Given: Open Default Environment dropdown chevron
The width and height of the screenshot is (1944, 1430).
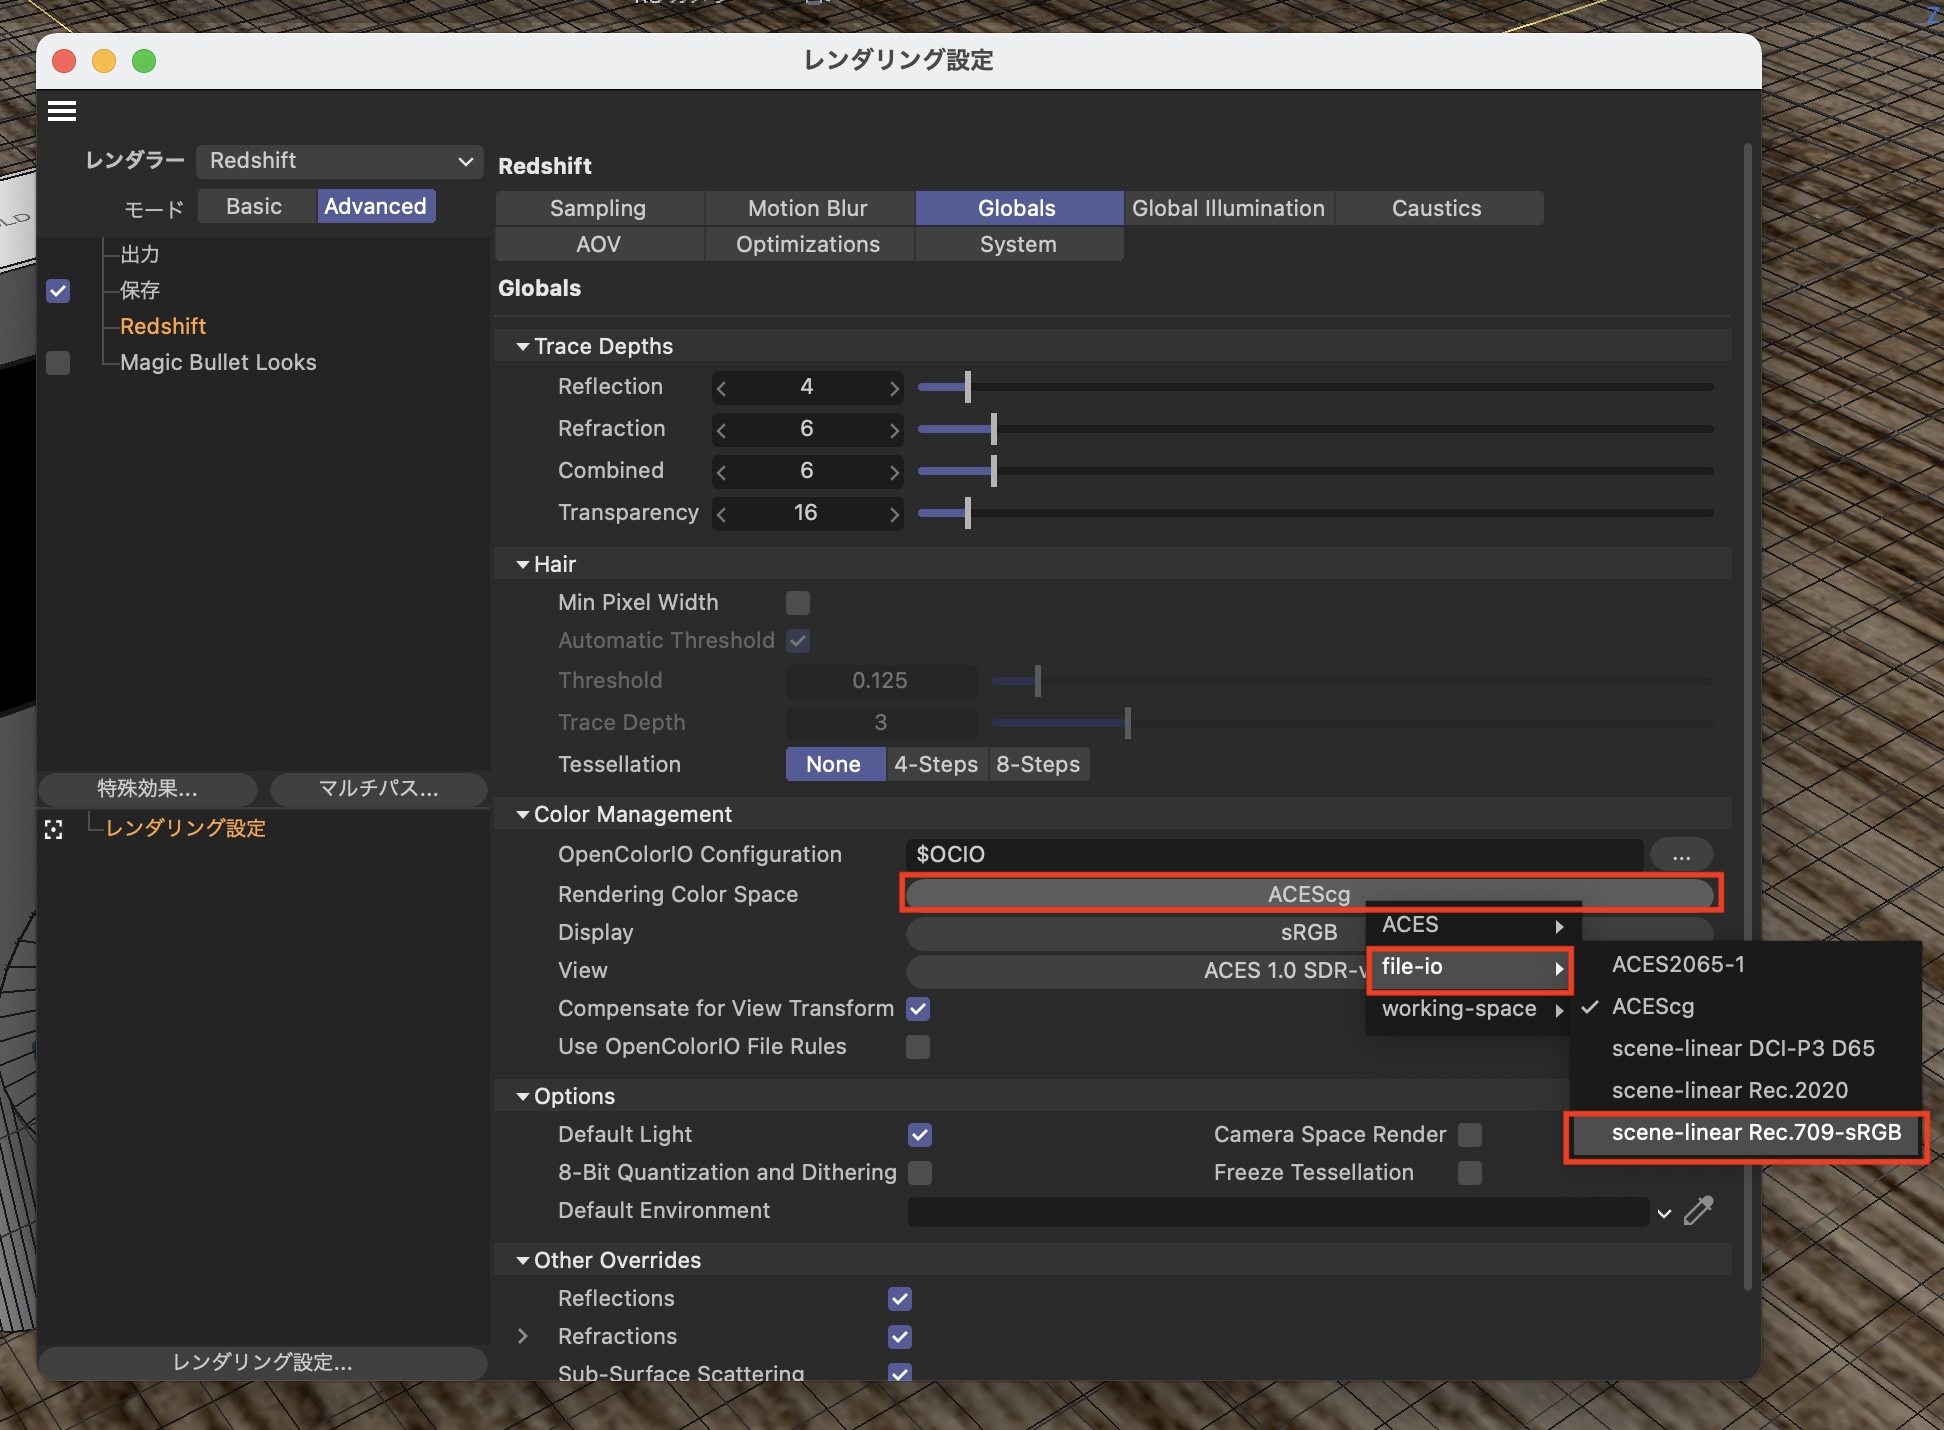Looking at the screenshot, I should coord(1663,1213).
